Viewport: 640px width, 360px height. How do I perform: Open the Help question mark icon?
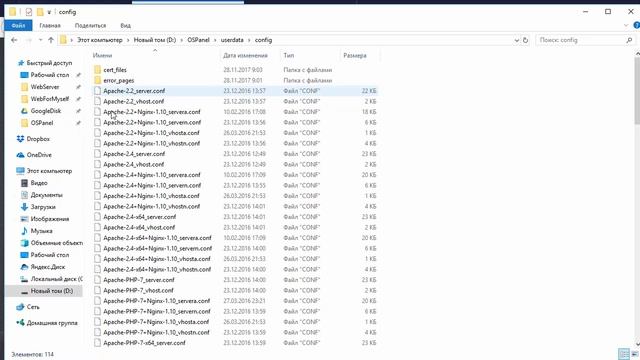636,25
